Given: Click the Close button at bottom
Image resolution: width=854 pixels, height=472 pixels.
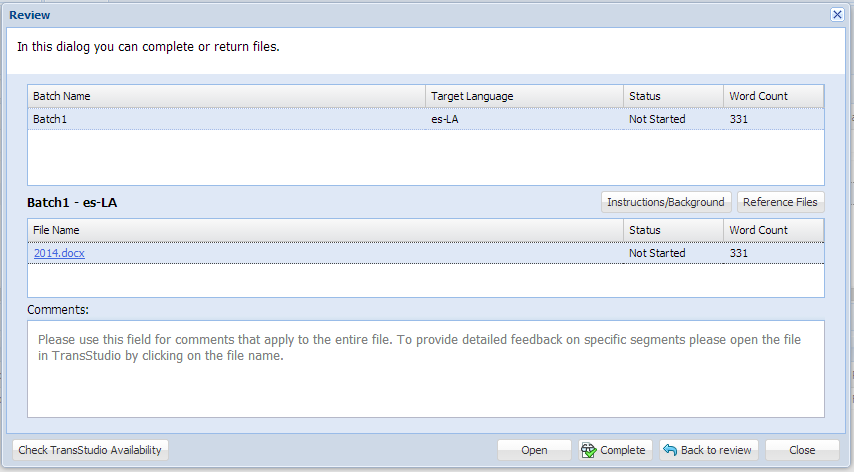Looking at the screenshot, I should pos(802,450).
